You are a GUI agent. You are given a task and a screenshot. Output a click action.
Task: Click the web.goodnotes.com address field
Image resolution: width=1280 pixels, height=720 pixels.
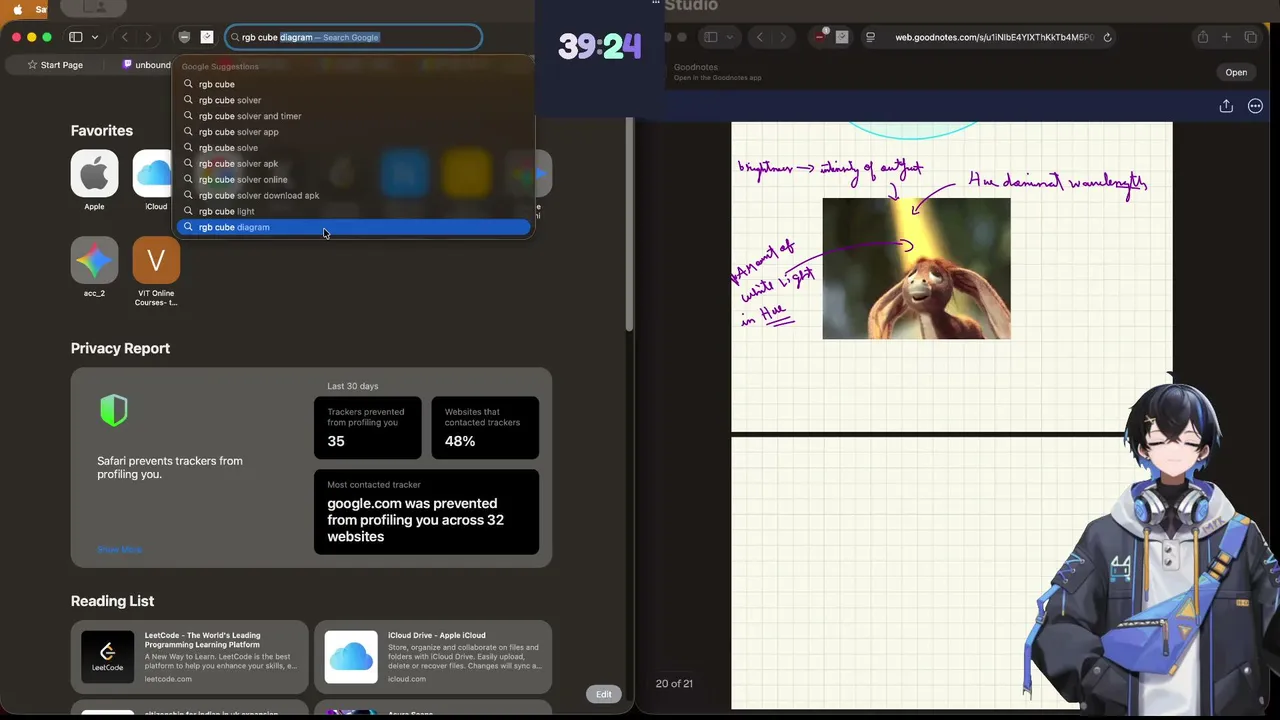[x=988, y=37]
